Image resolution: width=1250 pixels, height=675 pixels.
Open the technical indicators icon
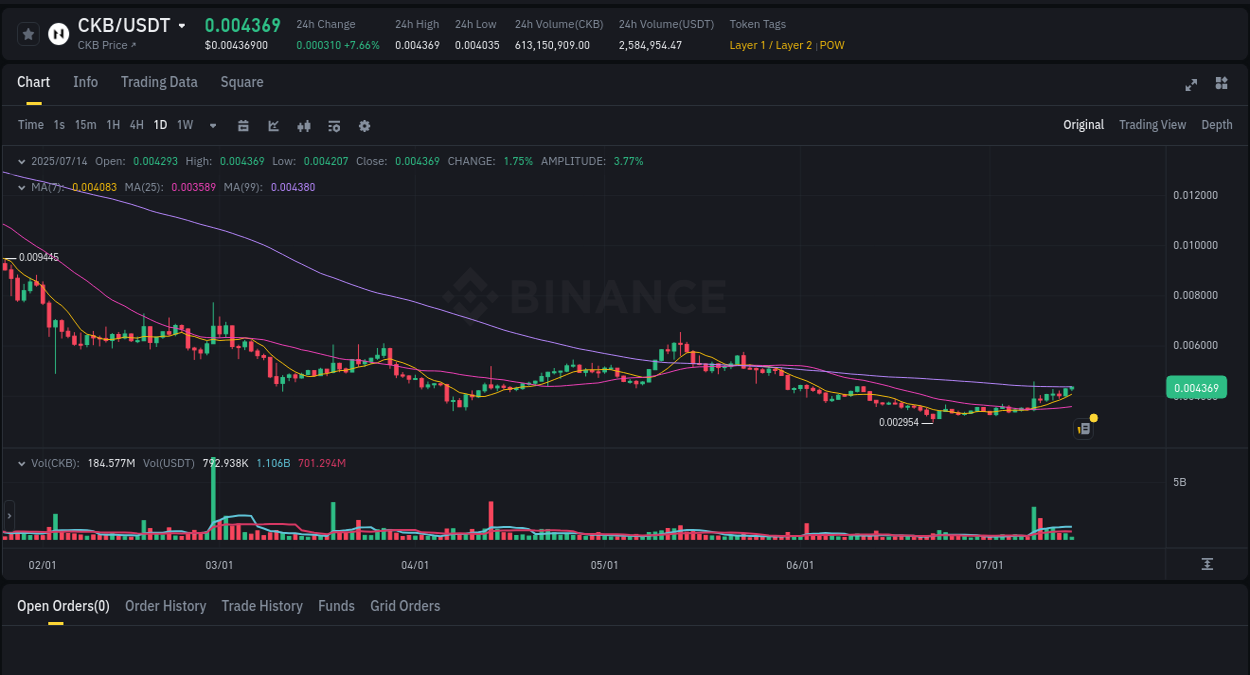333,125
